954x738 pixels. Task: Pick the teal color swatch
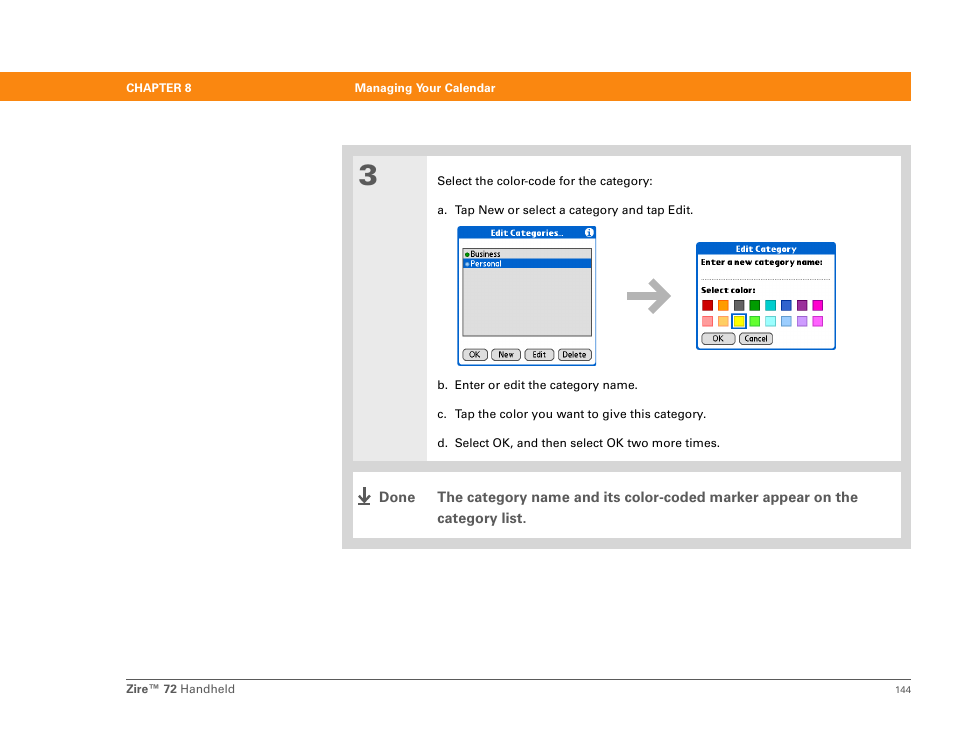[770, 305]
